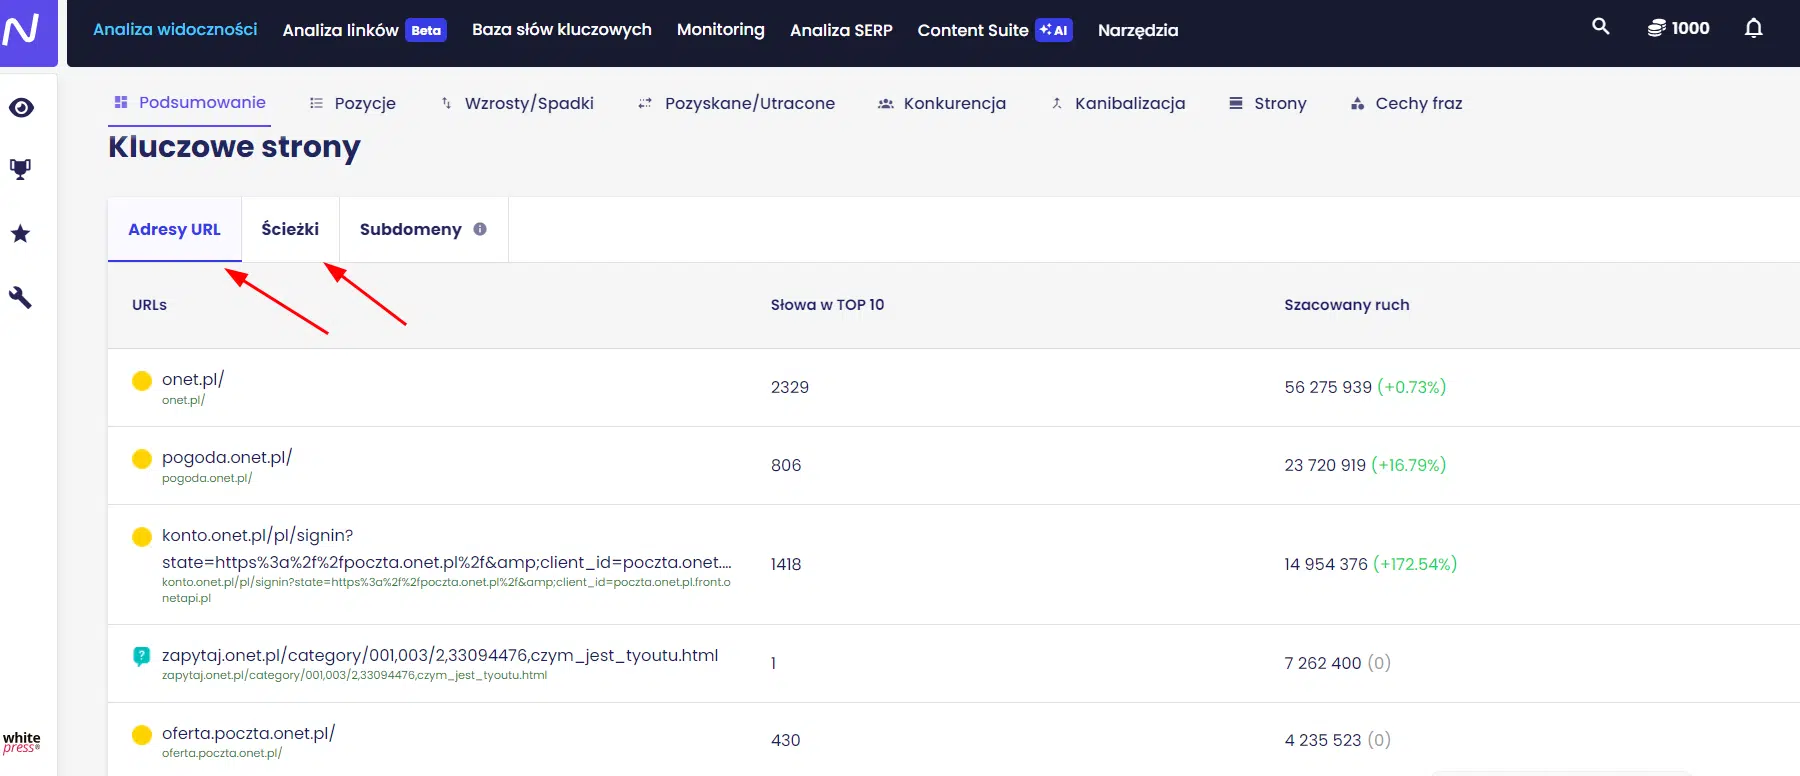
Task: Switch to Konkurencja tab
Action: pyautogui.click(x=942, y=103)
